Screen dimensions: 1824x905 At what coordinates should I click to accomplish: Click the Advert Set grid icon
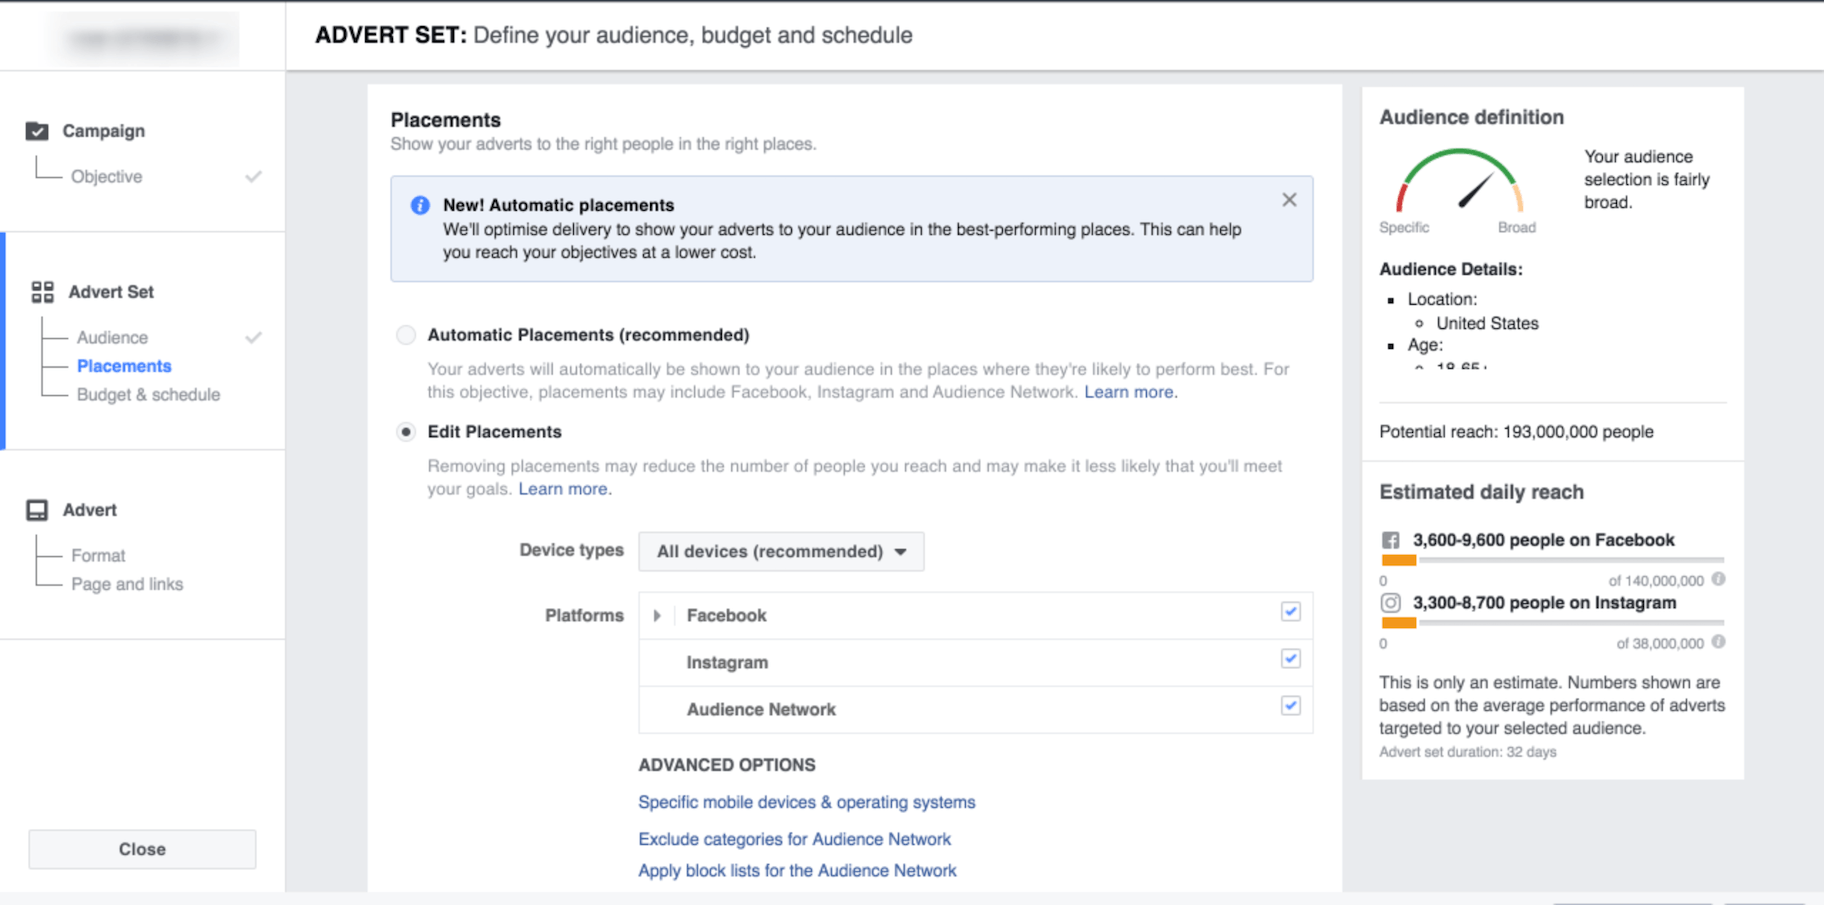point(42,292)
